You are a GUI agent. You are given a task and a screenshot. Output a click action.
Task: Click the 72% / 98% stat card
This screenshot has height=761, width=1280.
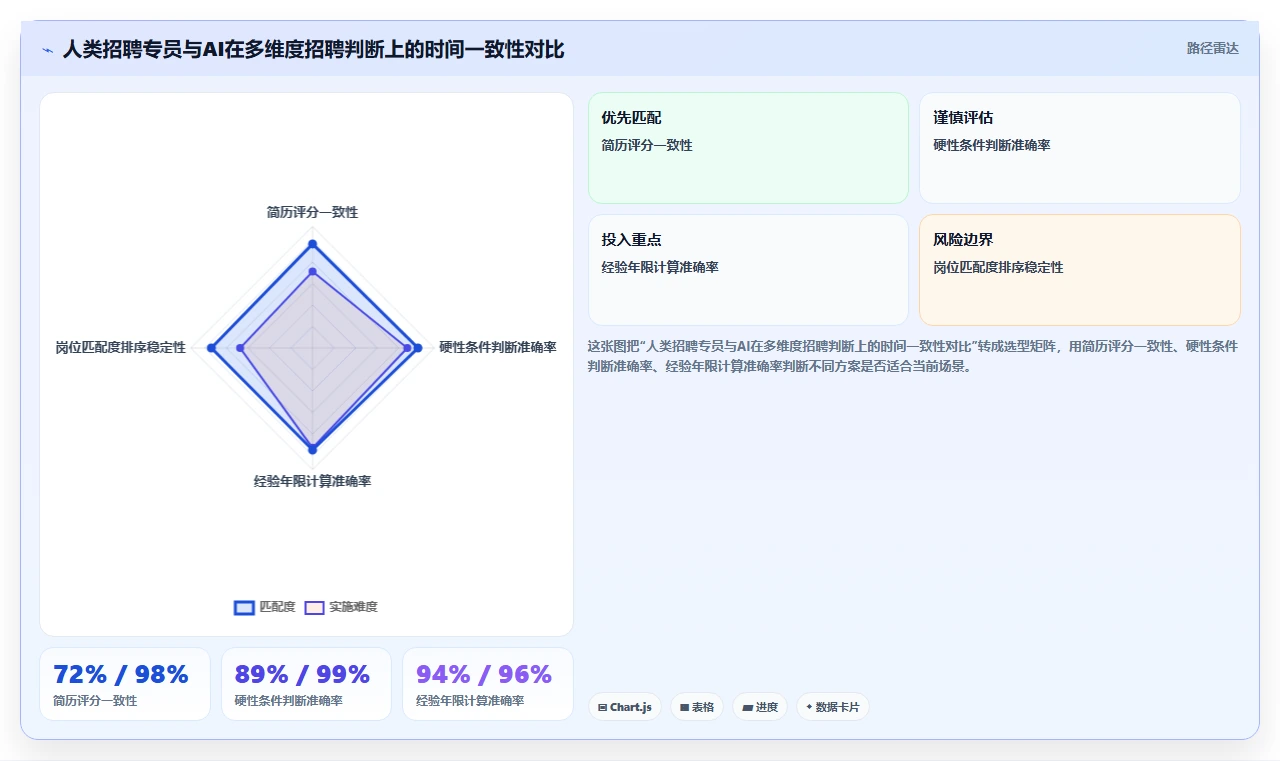125,684
